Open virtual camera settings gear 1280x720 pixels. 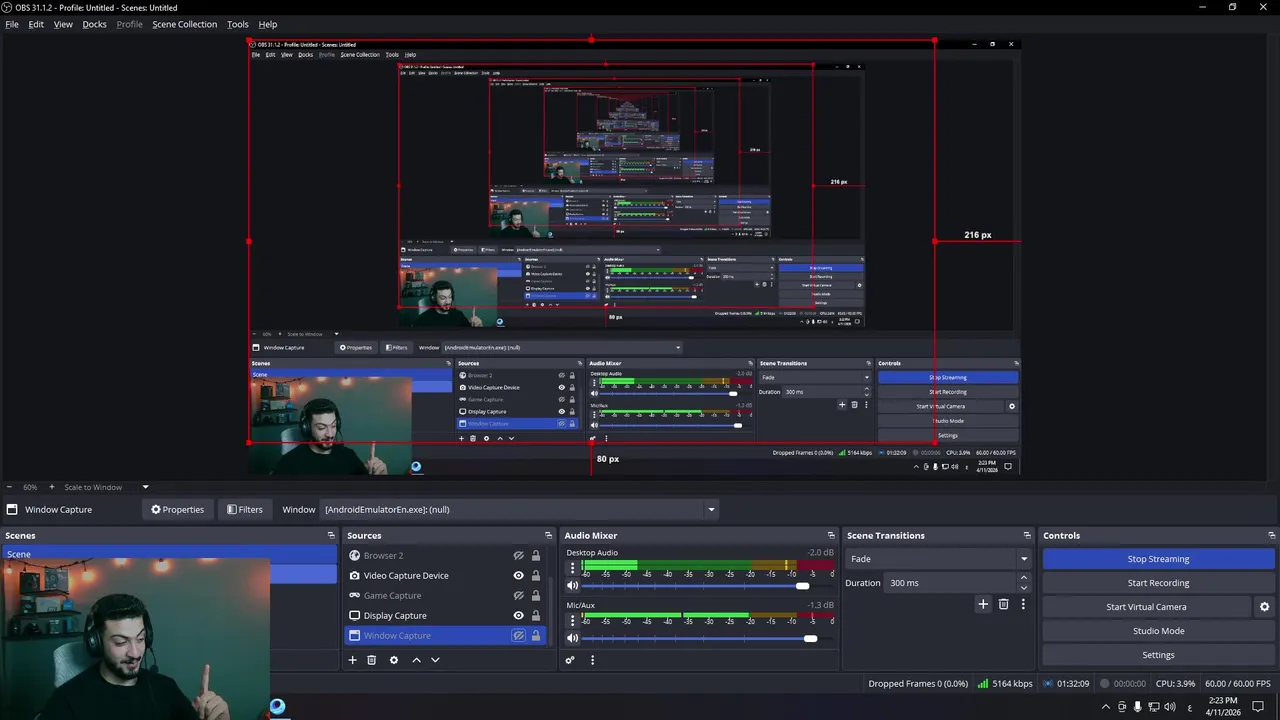click(1264, 607)
